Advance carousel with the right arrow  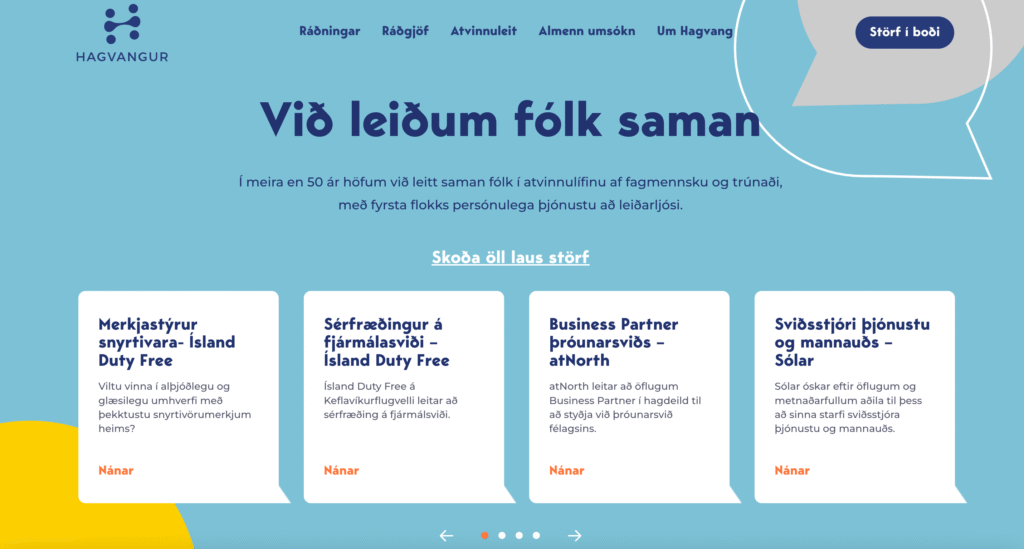pyautogui.click(x=575, y=536)
